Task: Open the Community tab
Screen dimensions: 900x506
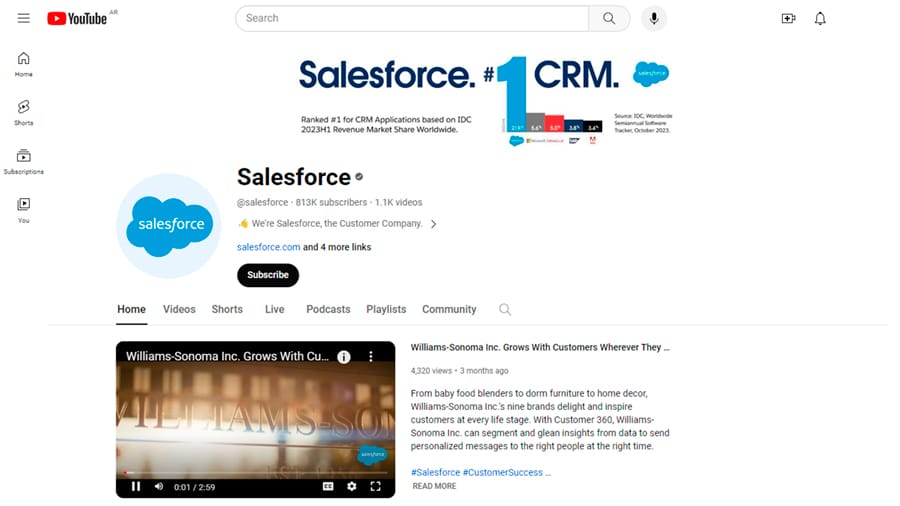Action: 449,309
